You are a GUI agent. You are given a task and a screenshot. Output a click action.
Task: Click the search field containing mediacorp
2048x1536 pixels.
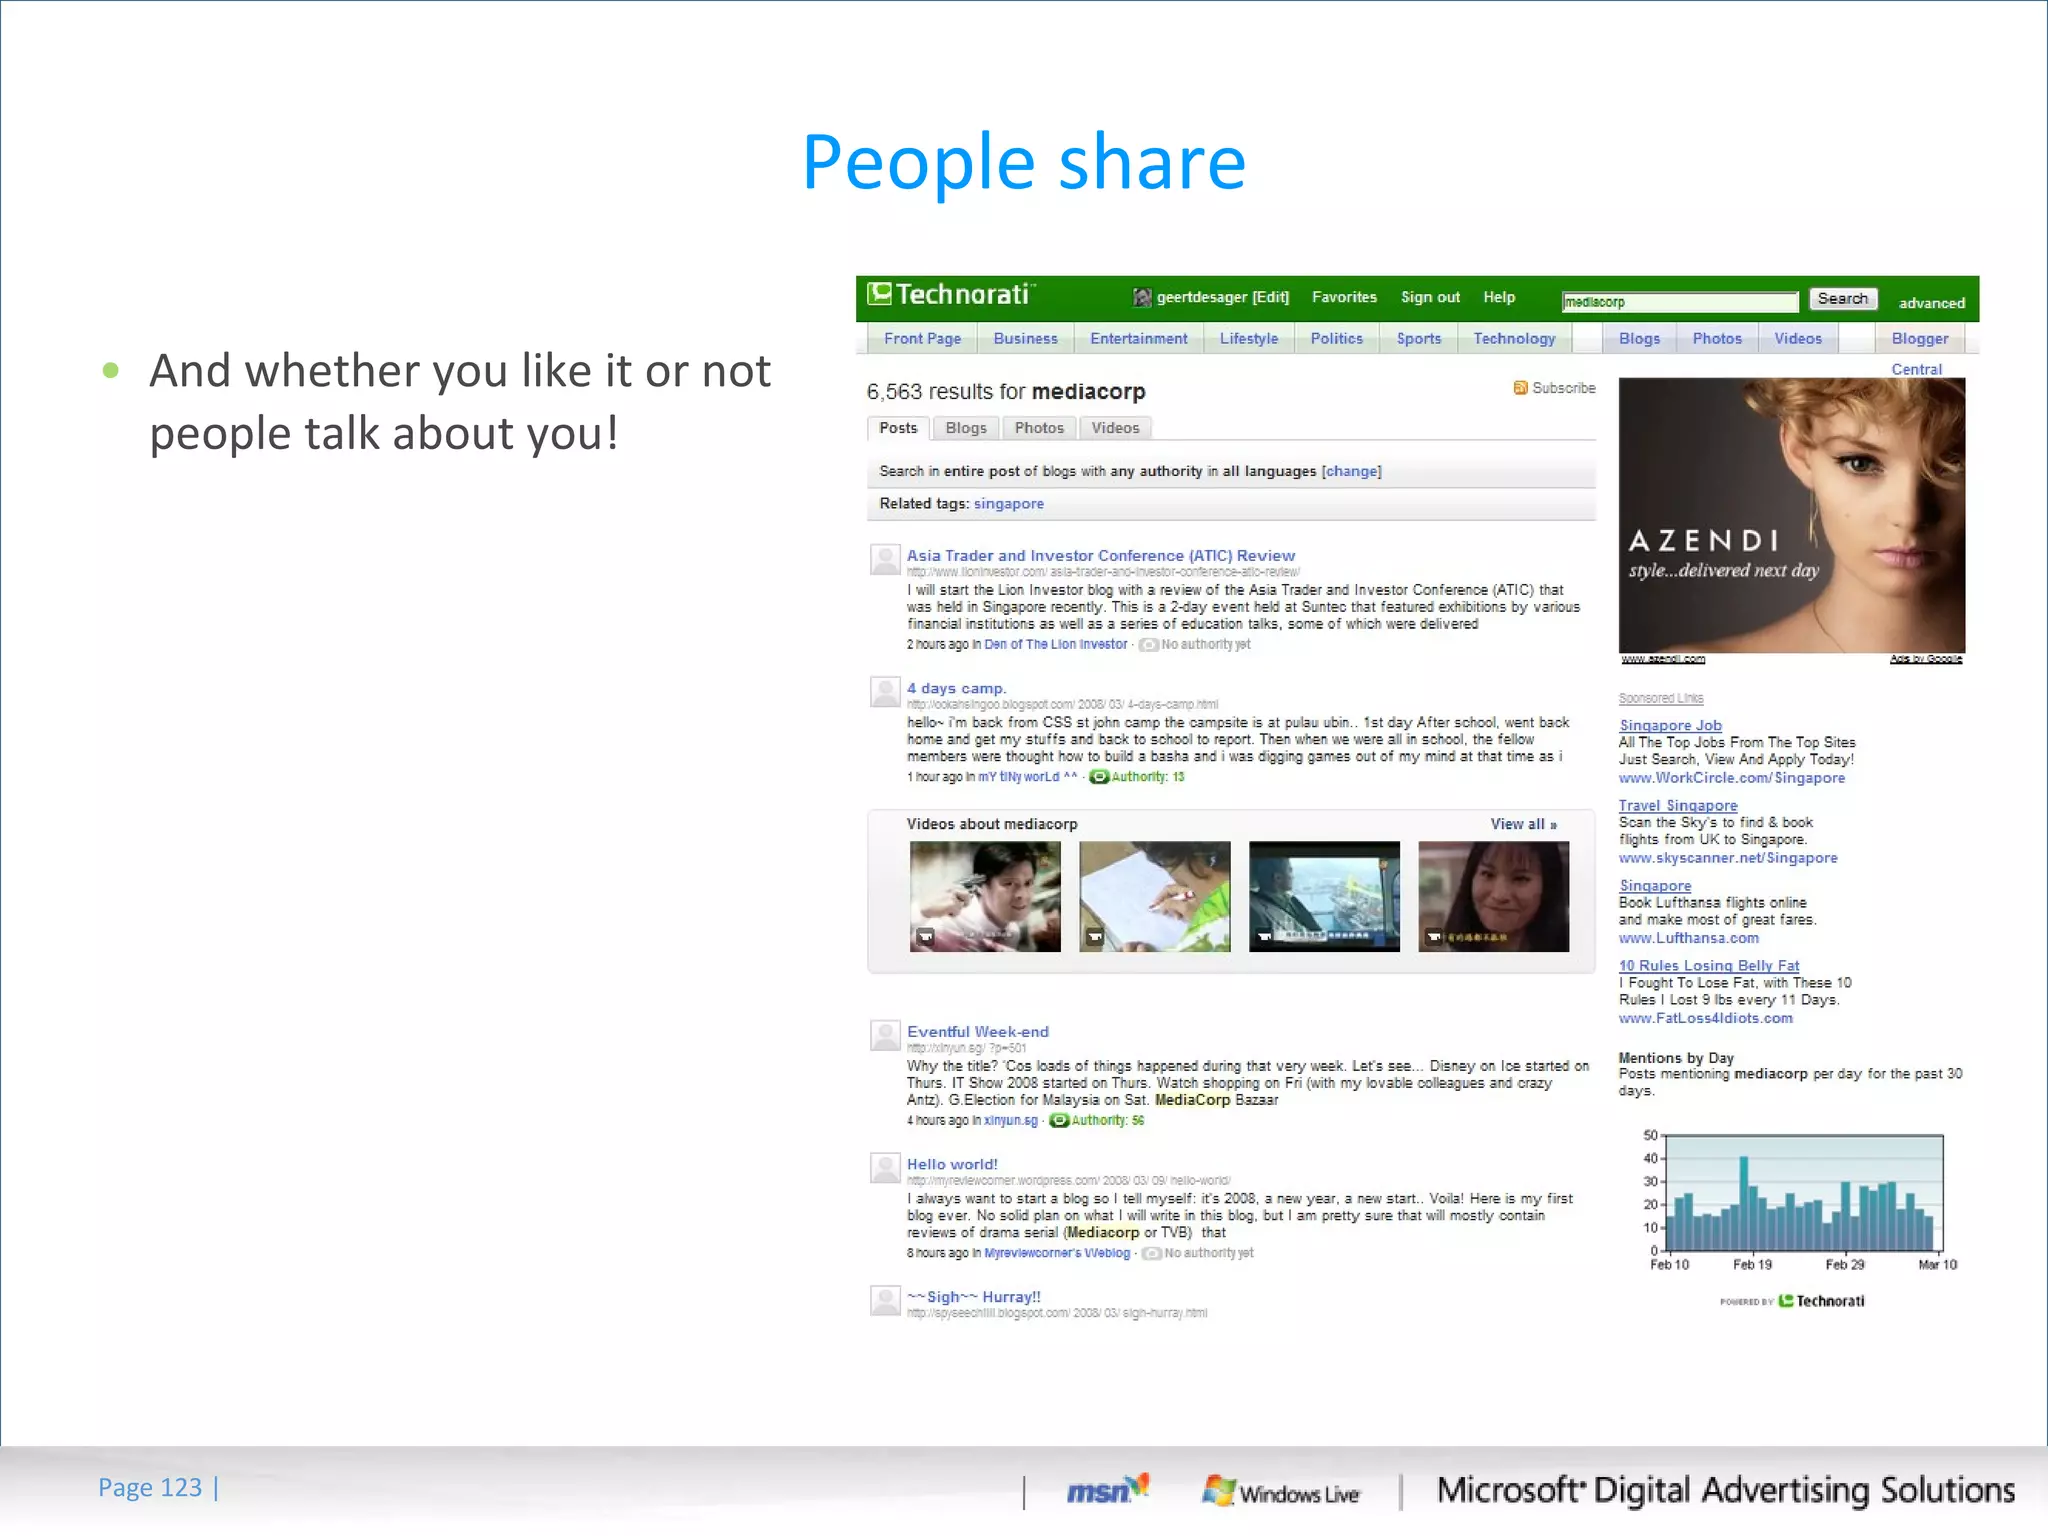pyautogui.click(x=1680, y=302)
